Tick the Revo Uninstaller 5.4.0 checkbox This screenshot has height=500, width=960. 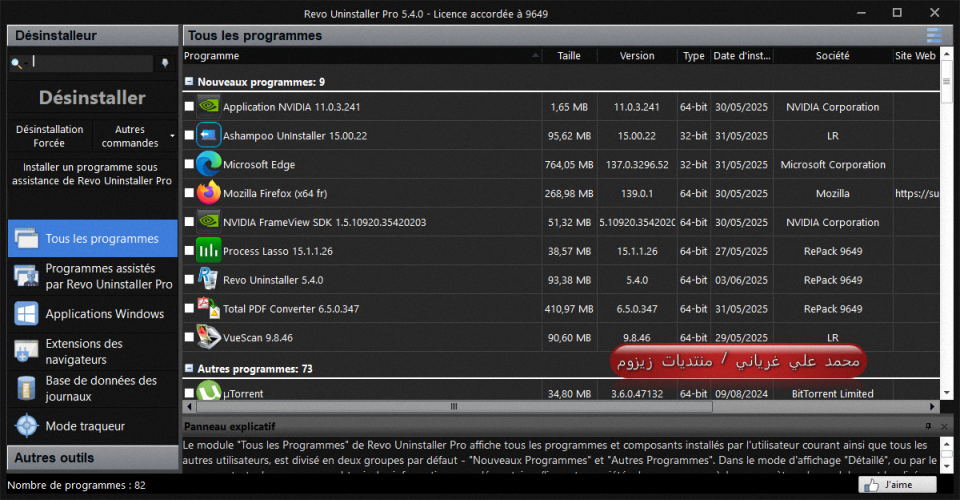coord(189,278)
